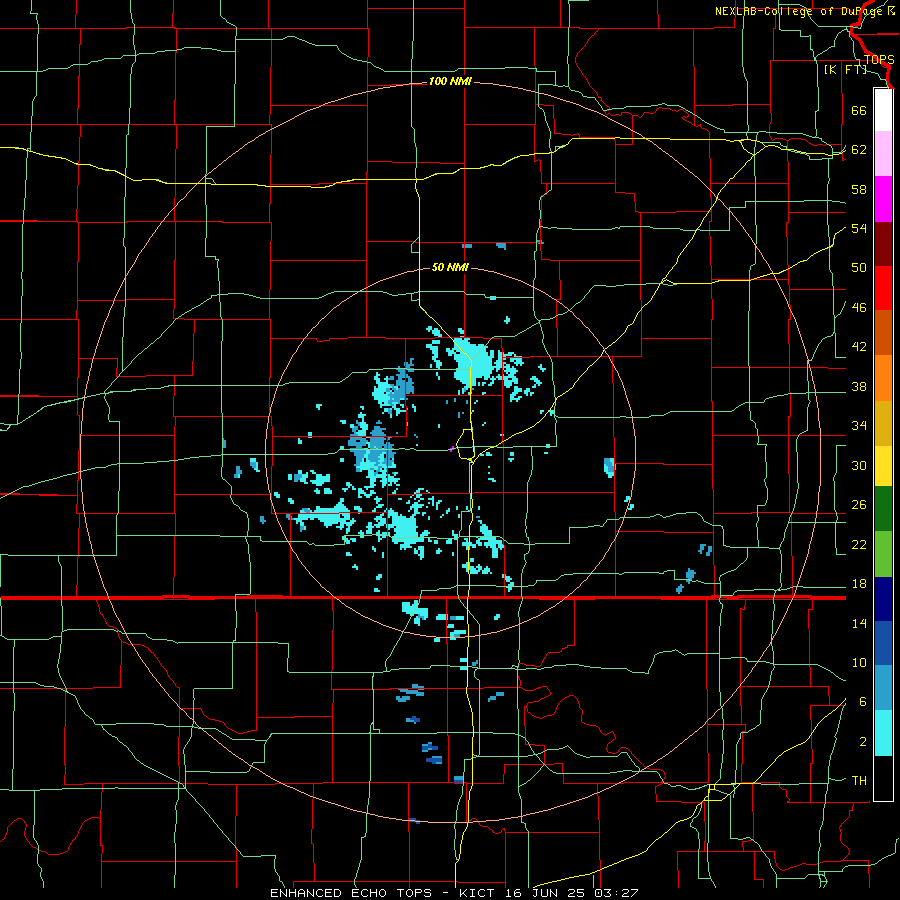Click the navy blue legend color swatch
The height and width of the screenshot is (900, 900).
click(x=883, y=599)
